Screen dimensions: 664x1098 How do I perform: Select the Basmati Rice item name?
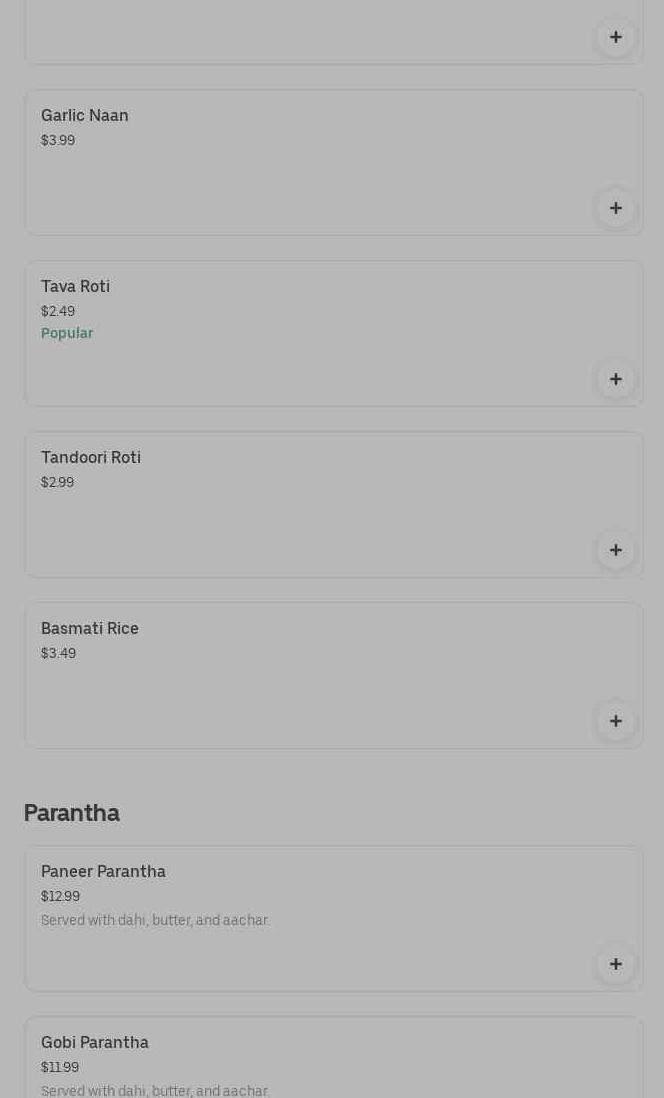point(90,629)
